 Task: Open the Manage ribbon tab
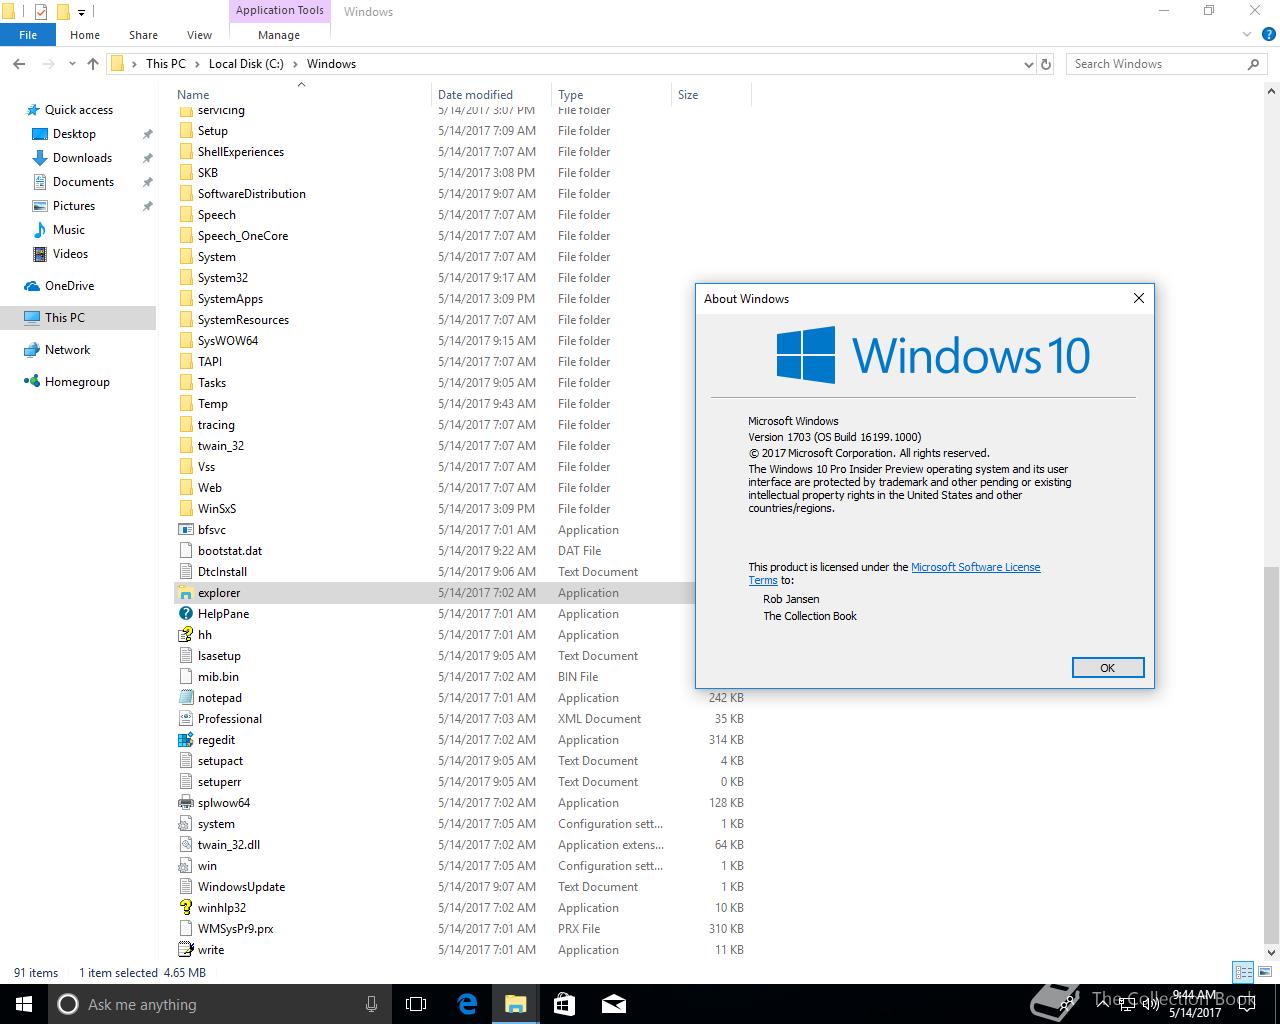click(279, 35)
